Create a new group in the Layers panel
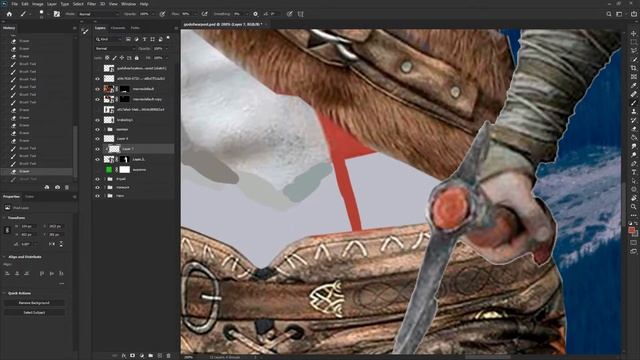The height and width of the screenshot is (360, 640). [151, 356]
